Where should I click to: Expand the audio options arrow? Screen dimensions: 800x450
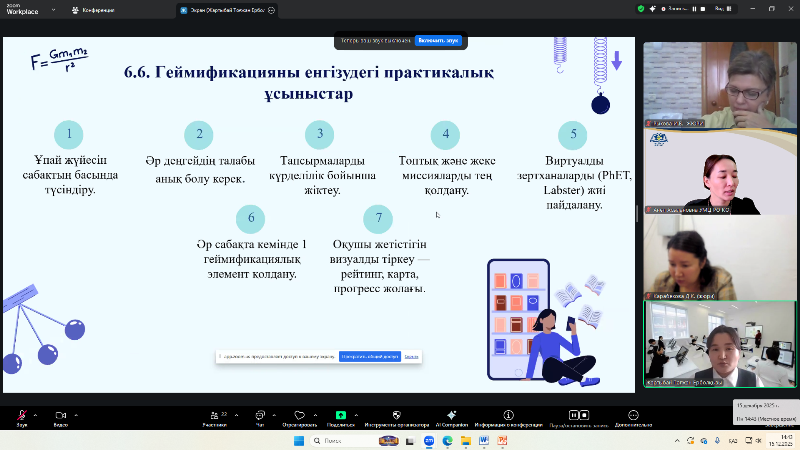pyautogui.click(x=37, y=414)
